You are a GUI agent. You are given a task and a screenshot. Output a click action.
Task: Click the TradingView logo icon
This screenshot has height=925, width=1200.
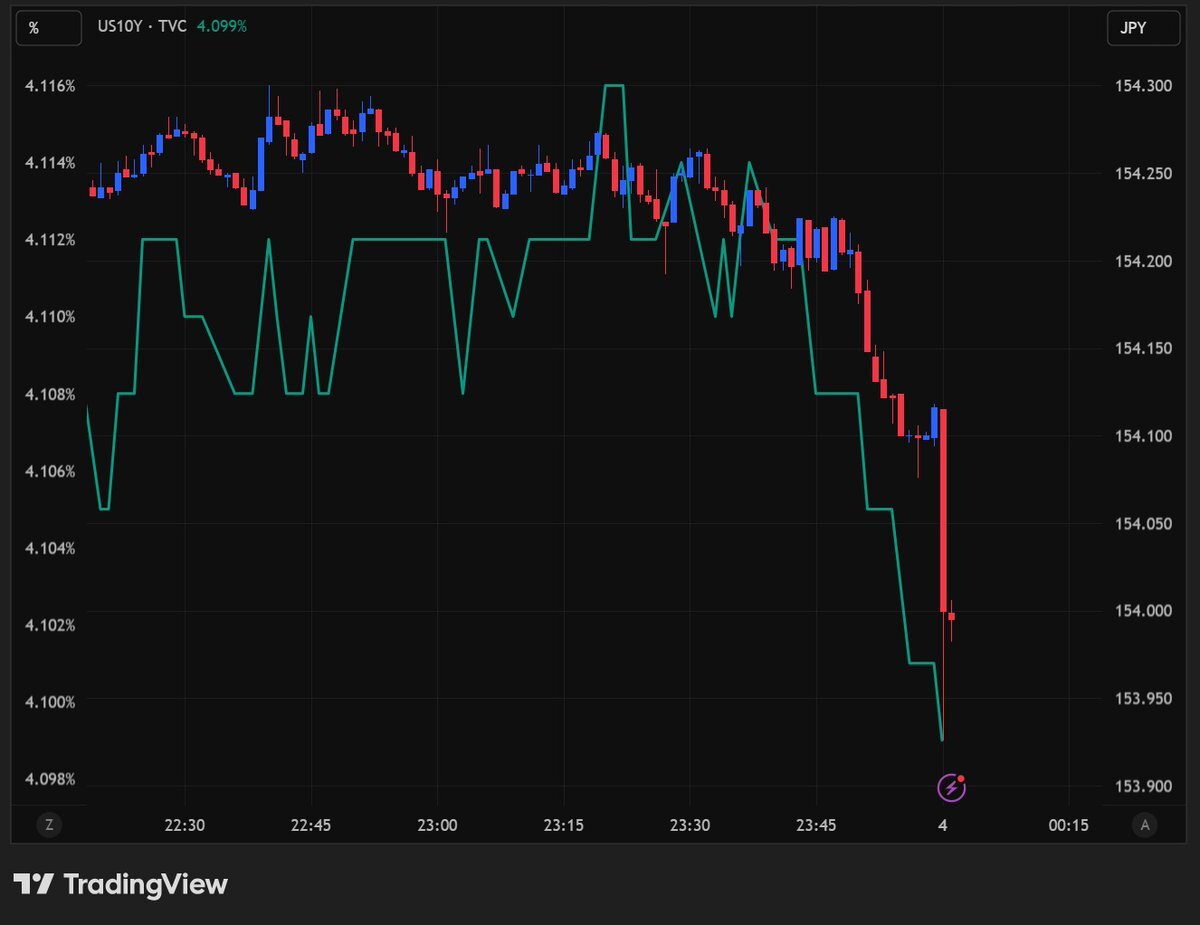point(32,884)
